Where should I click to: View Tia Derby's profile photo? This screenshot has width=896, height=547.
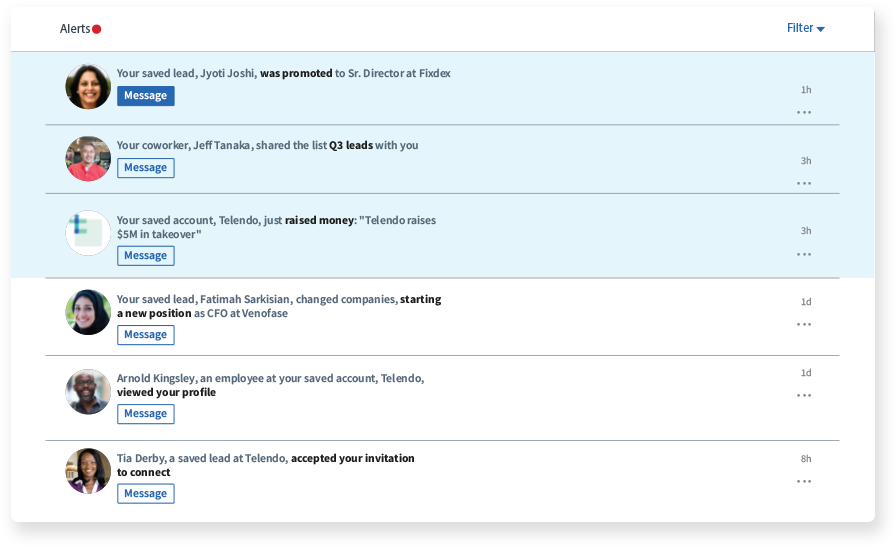[x=88, y=471]
